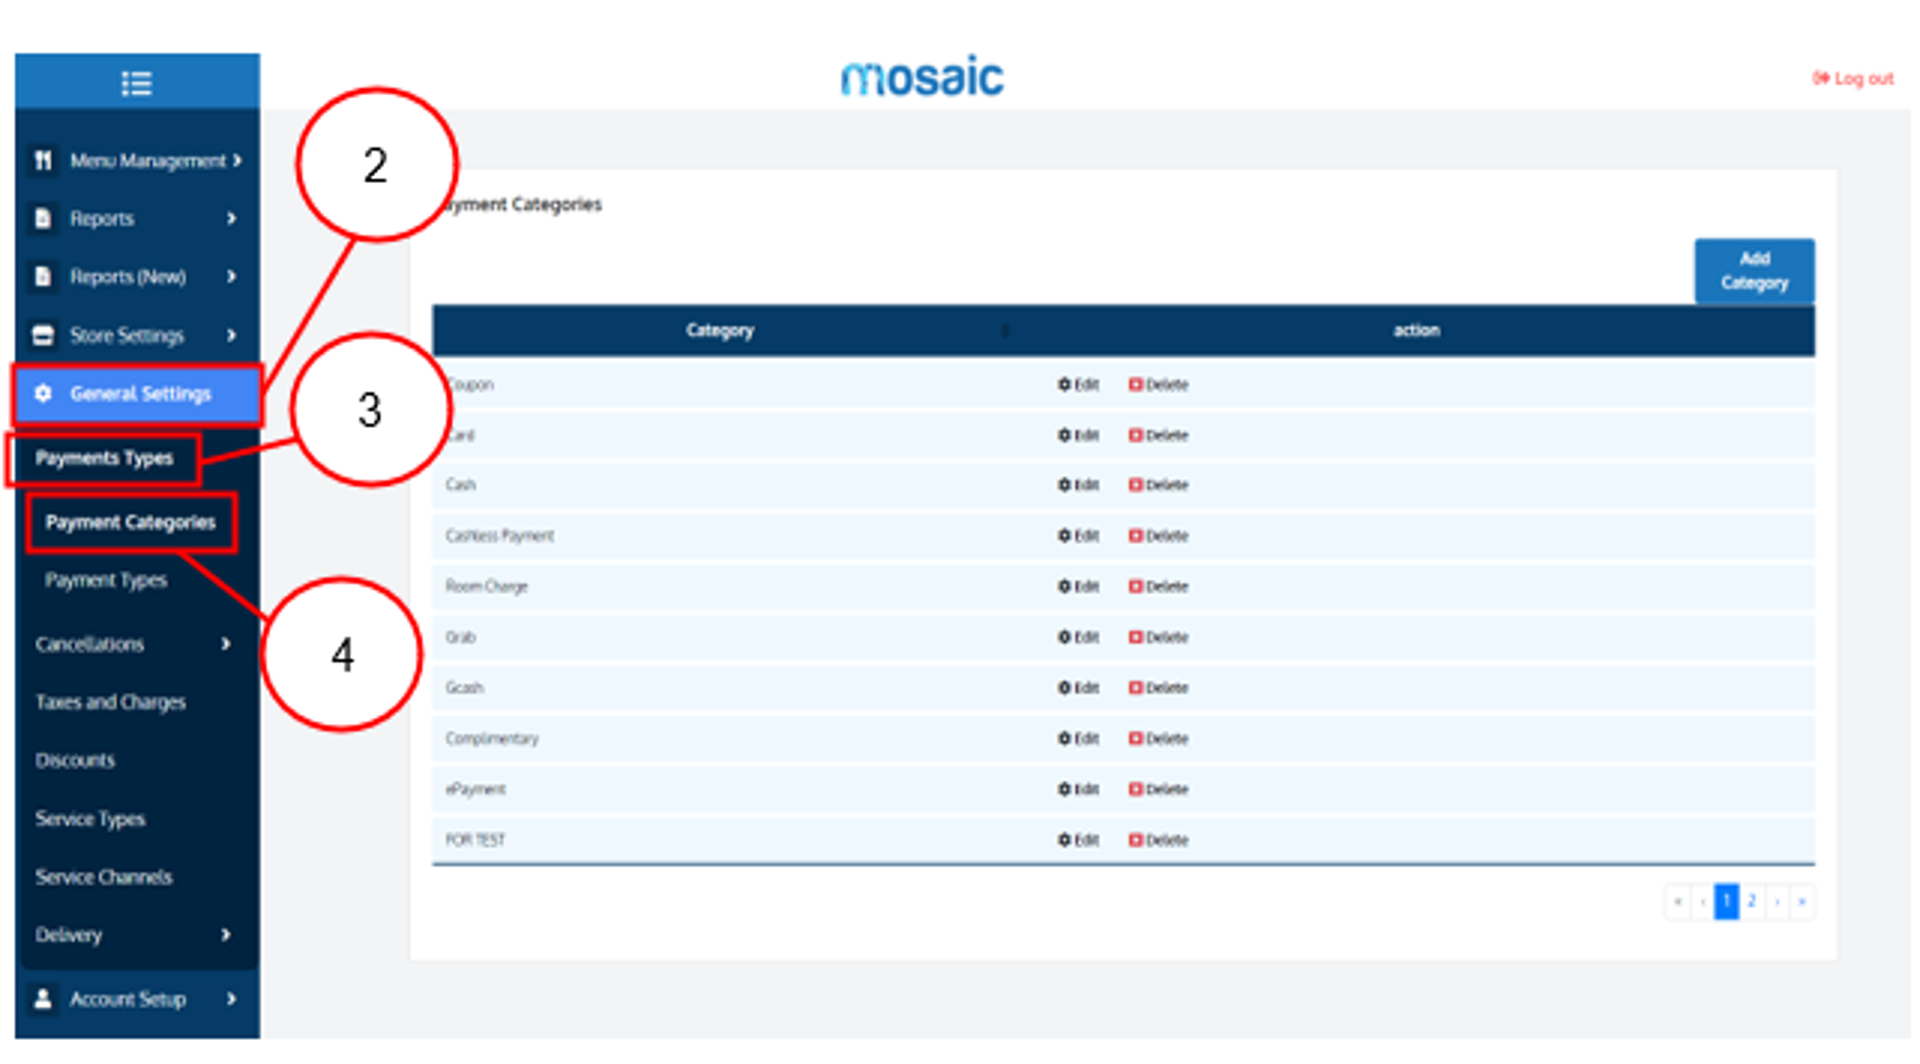Click the Delete icon for Room Charge
The height and width of the screenshot is (1064, 1920).
(x=1135, y=586)
